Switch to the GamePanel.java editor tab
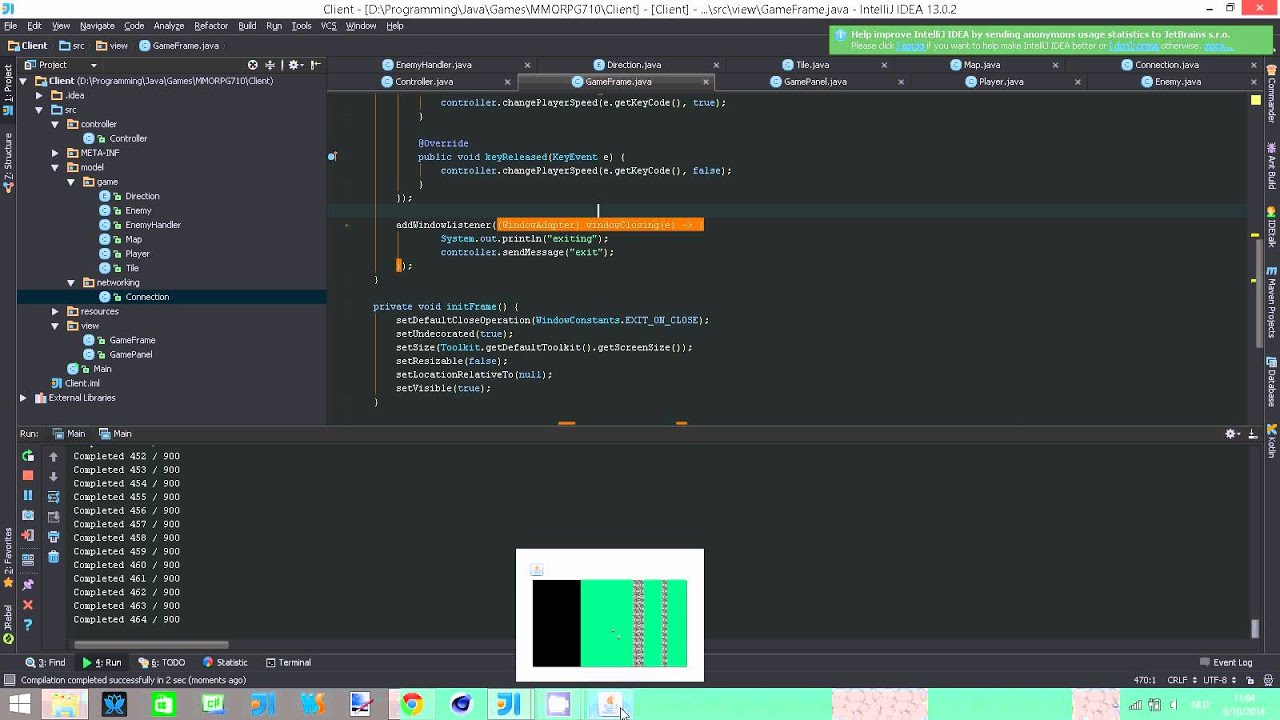Screen dimensions: 1280x720 click(815, 82)
